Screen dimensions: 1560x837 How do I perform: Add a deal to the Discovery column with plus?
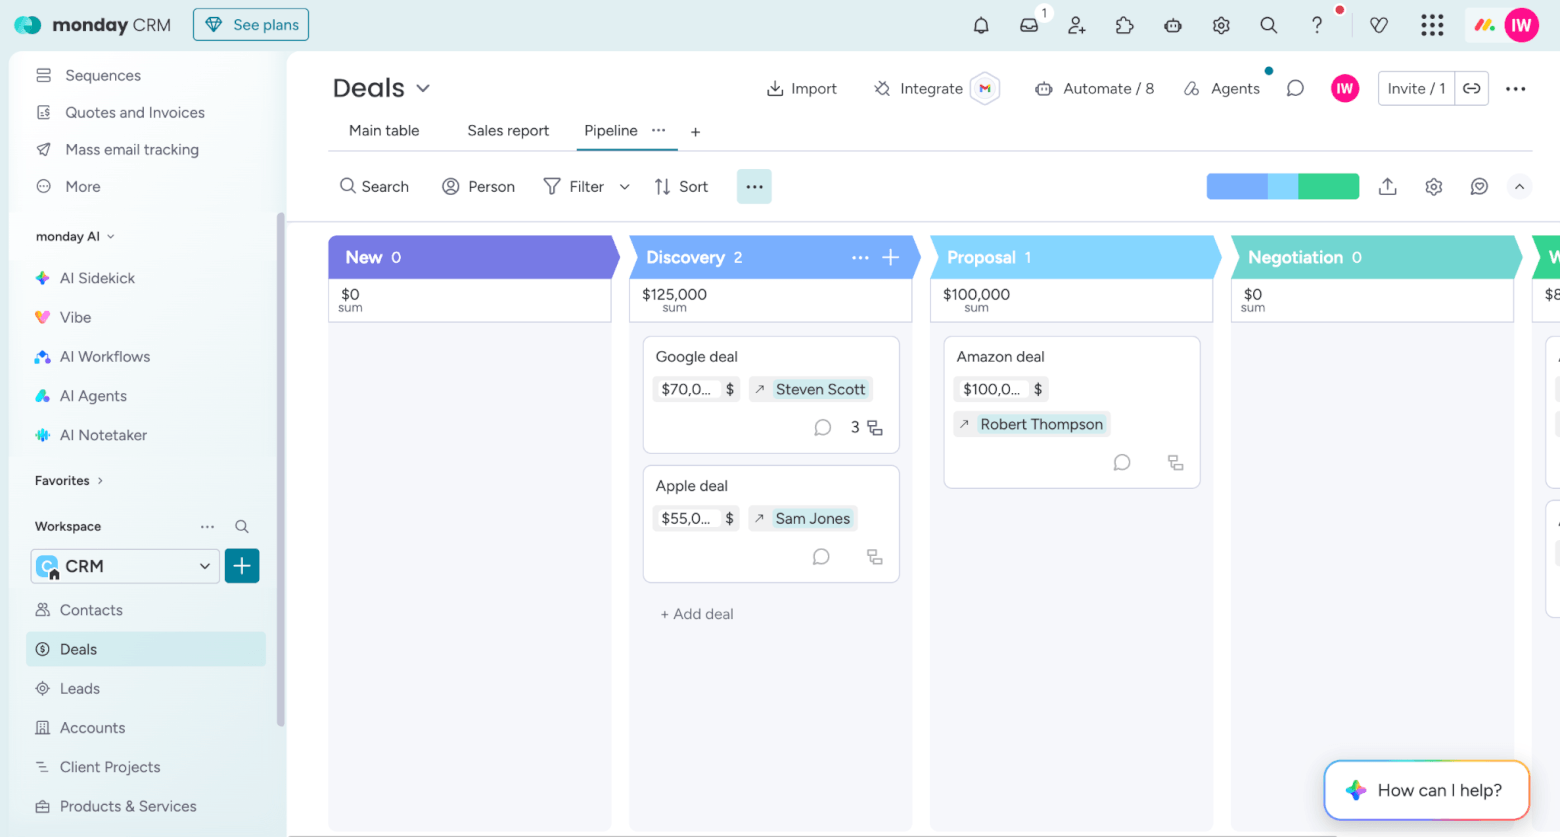point(891,257)
